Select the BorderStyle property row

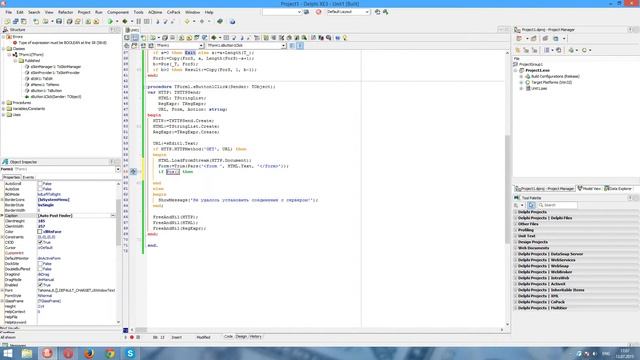[x=59, y=205]
